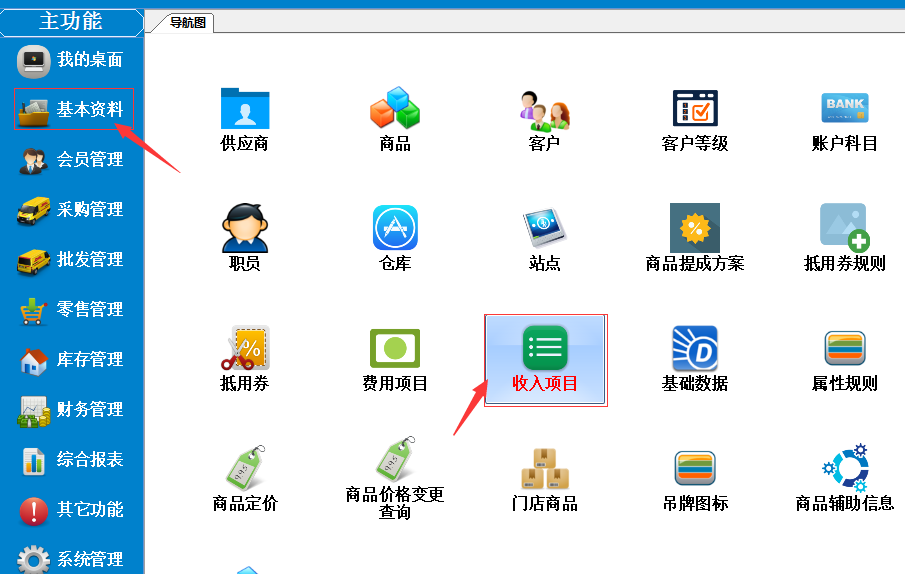Open the 抵用券 coupon scissors icon
This screenshot has width=905, height=574.
pyautogui.click(x=245, y=348)
